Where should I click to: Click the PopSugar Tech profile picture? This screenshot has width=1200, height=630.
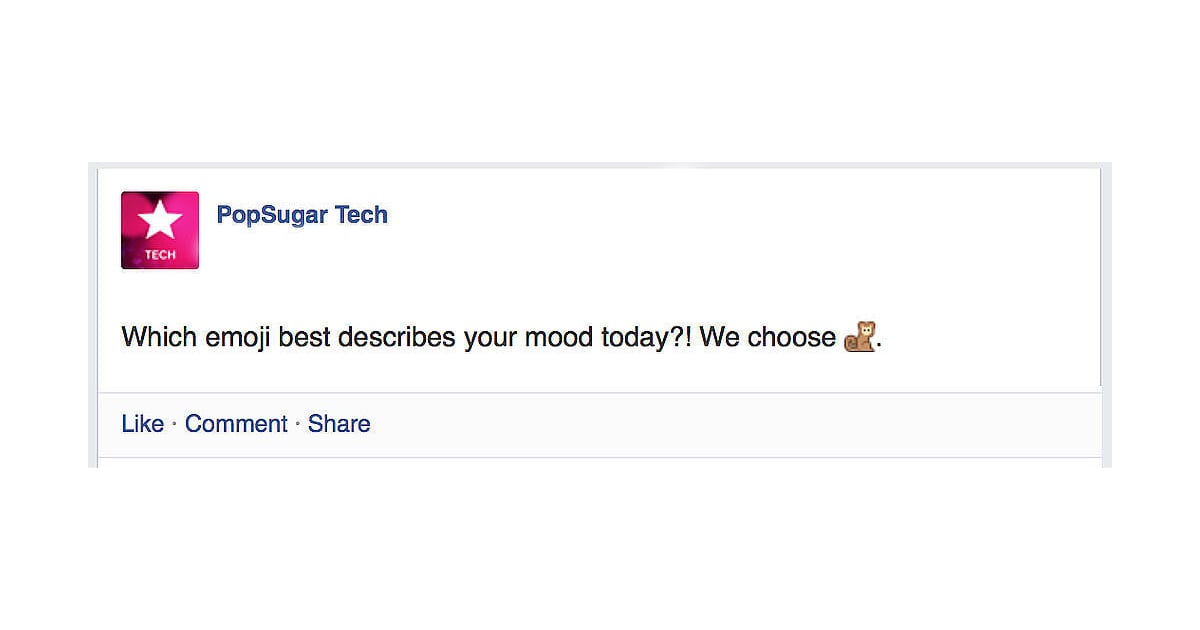(x=159, y=230)
